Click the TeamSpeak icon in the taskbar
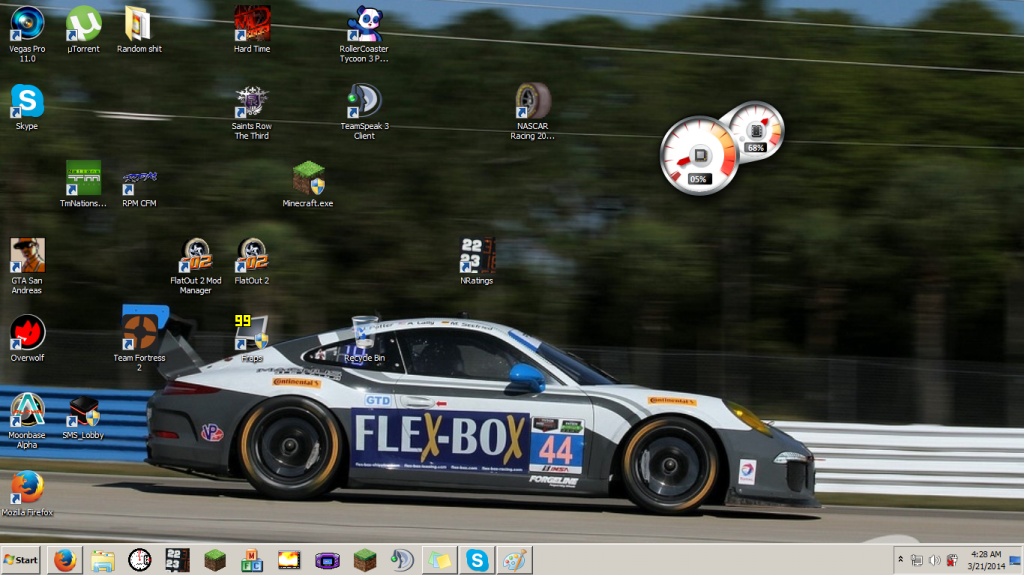This screenshot has height=575, width=1024. click(x=402, y=560)
